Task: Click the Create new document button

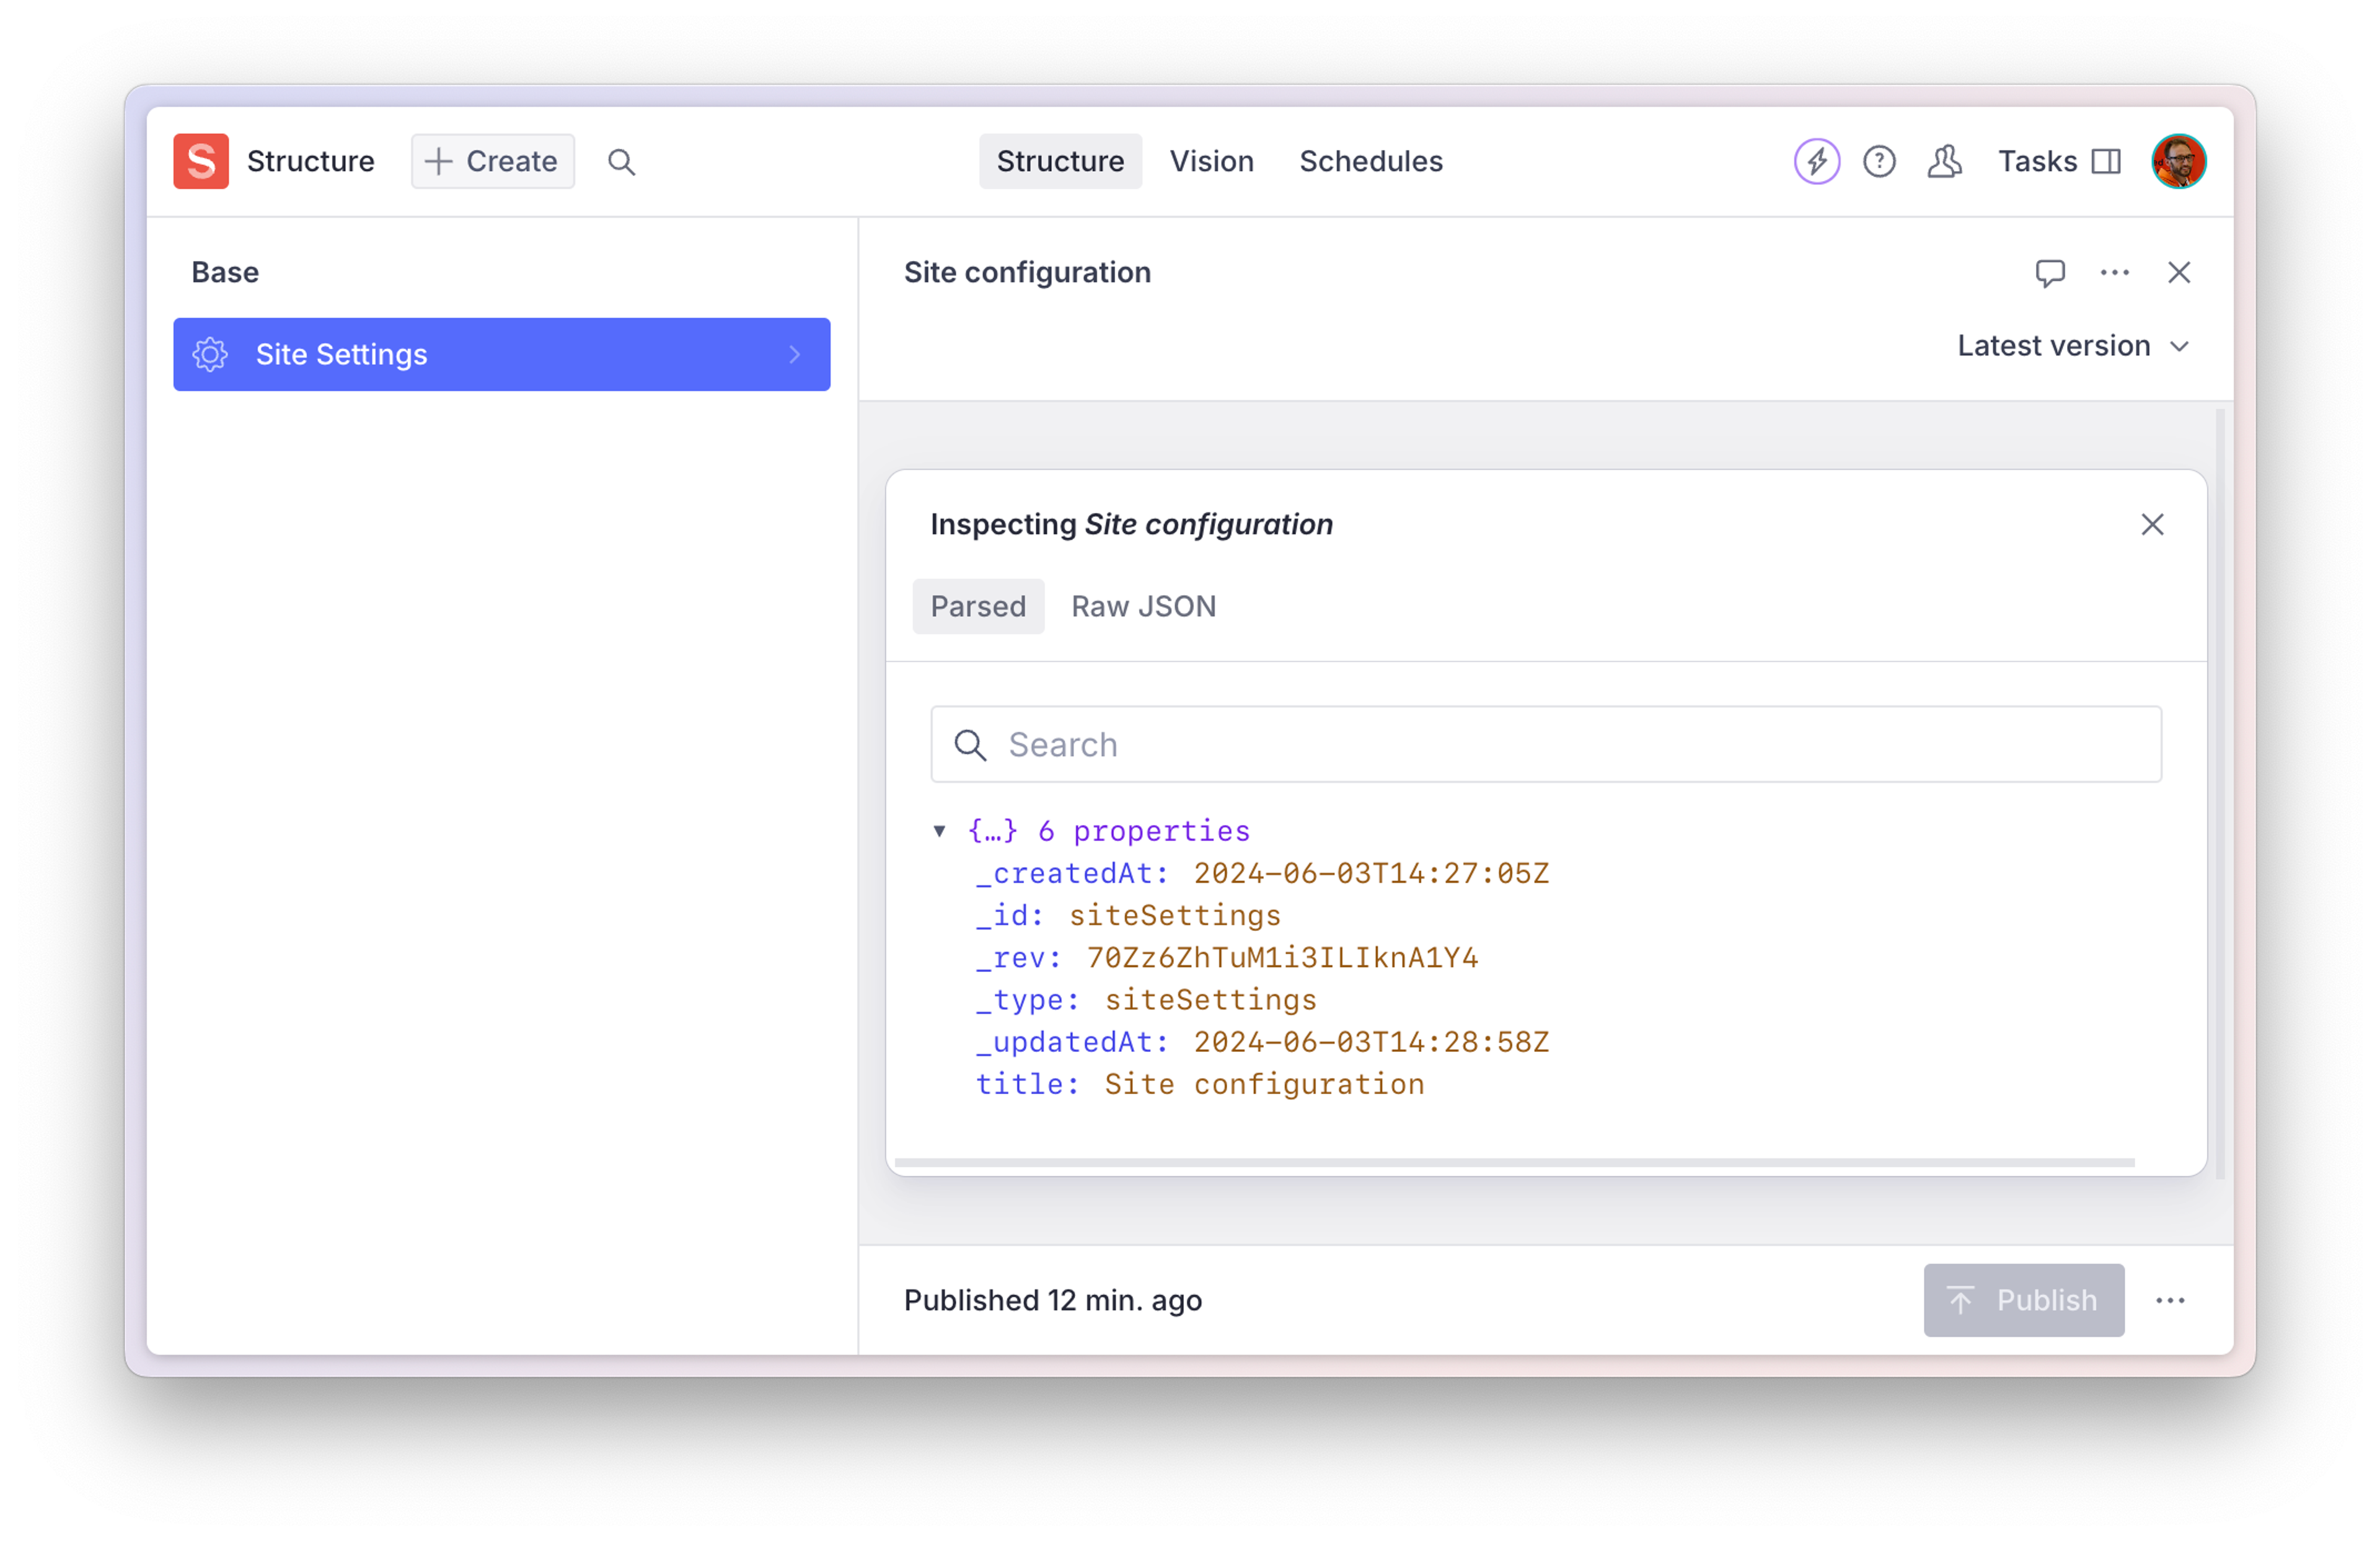Action: point(492,161)
